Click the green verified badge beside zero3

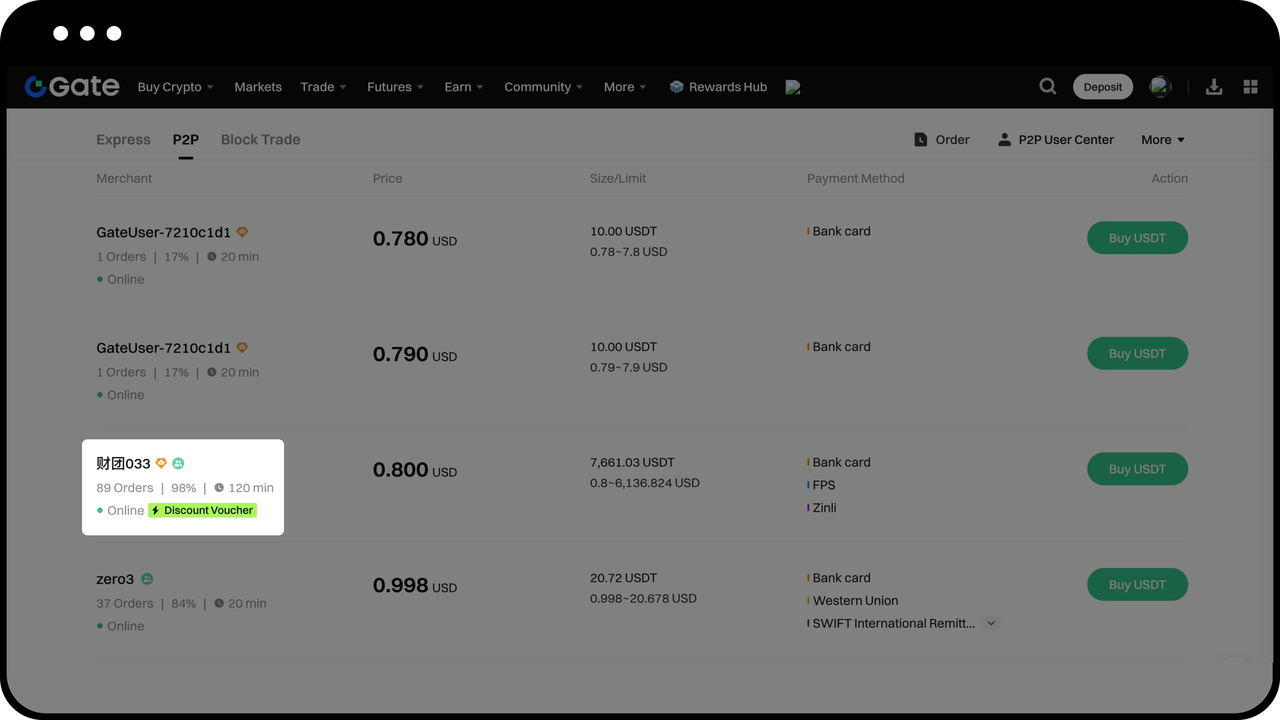[147, 579]
